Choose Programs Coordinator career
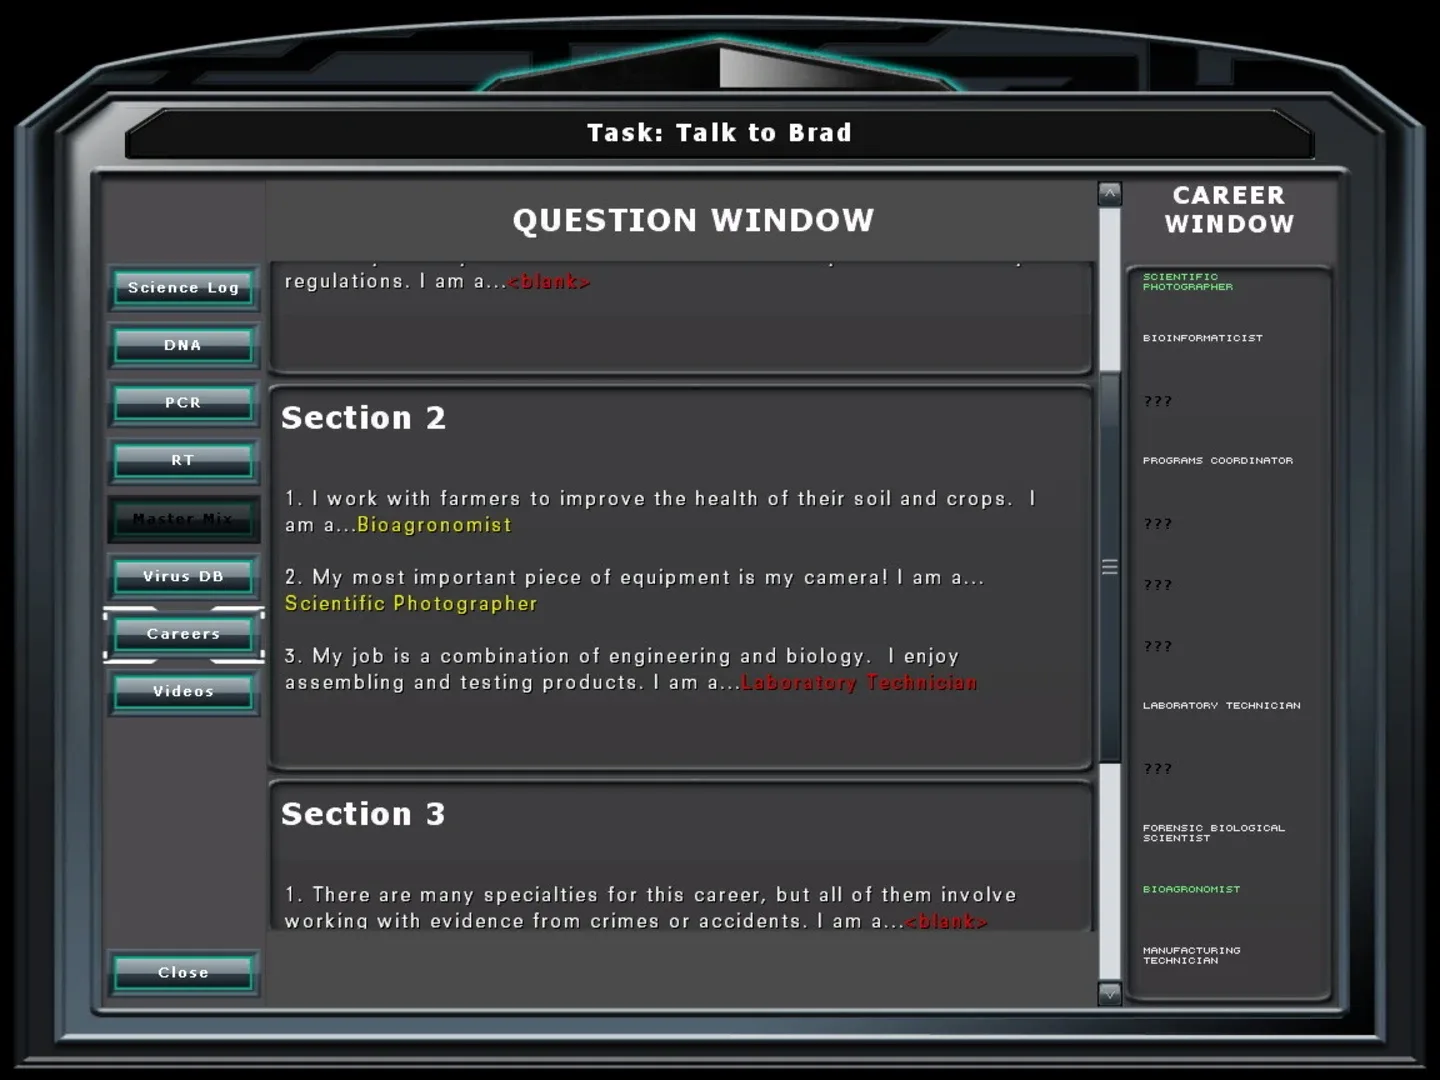 click(1217, 461)
